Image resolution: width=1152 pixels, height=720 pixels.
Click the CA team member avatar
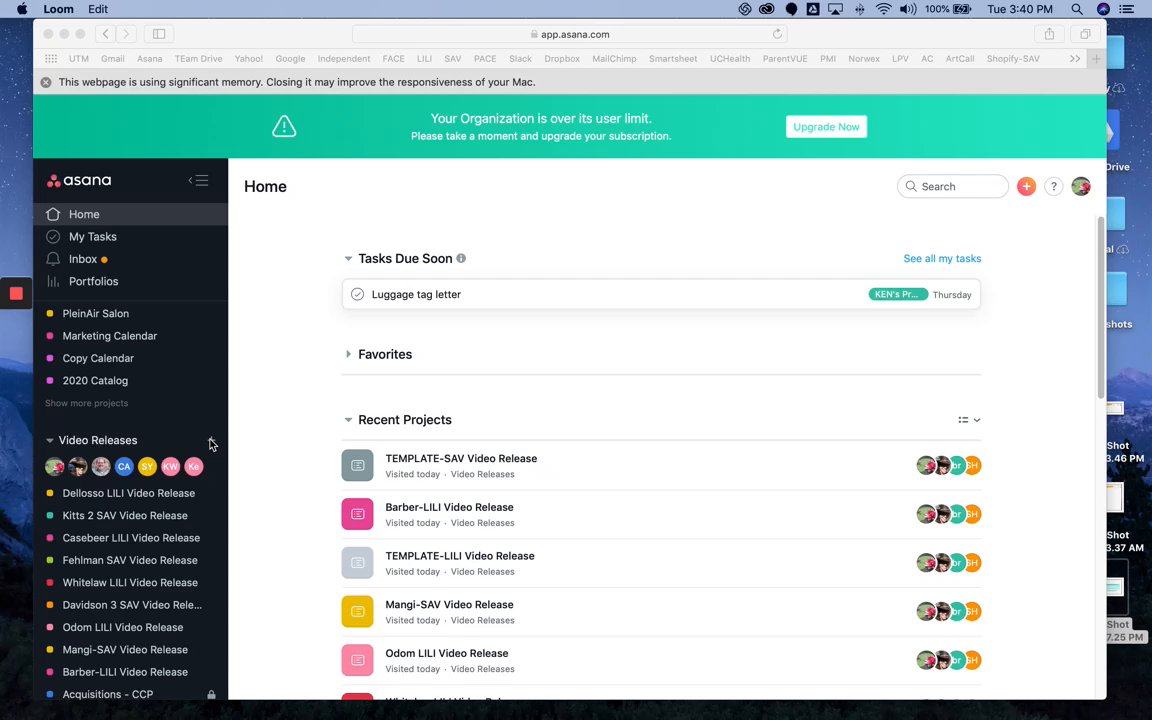pyautogui.click(x=124, y=467)
